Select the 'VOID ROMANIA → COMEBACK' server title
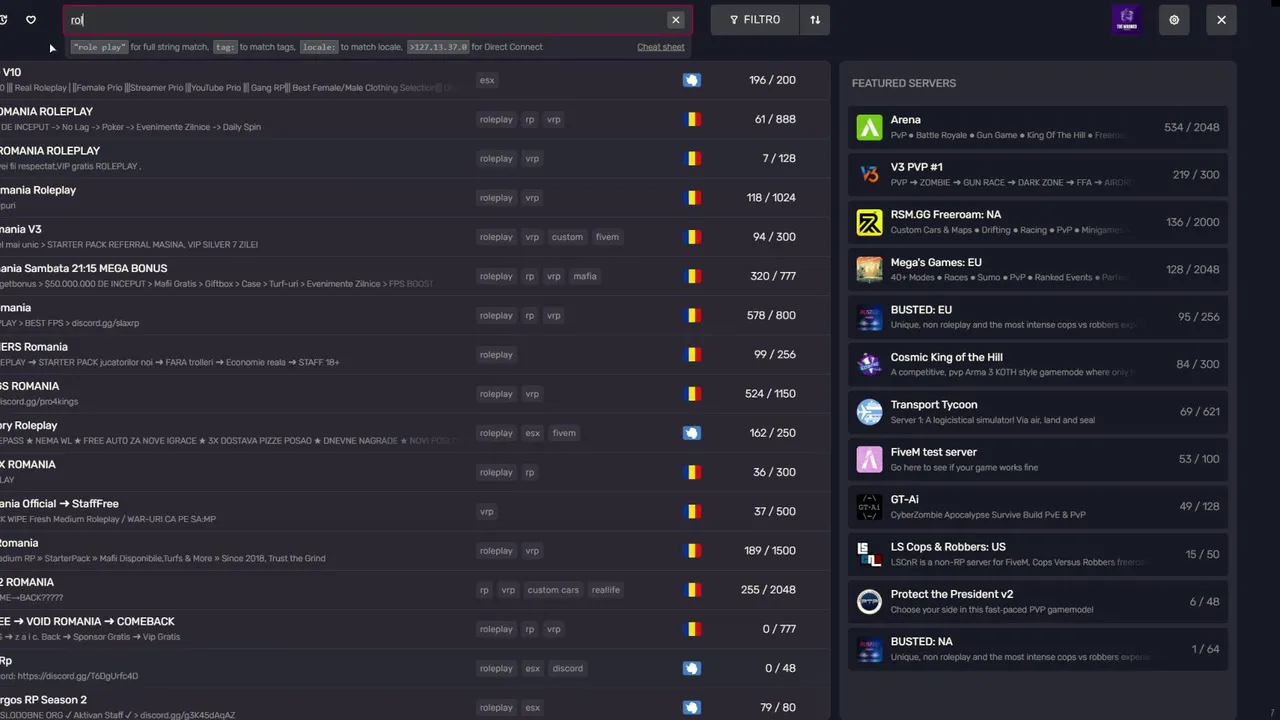Viewport: 1280px width, 720px height. [x=88, y=621]
